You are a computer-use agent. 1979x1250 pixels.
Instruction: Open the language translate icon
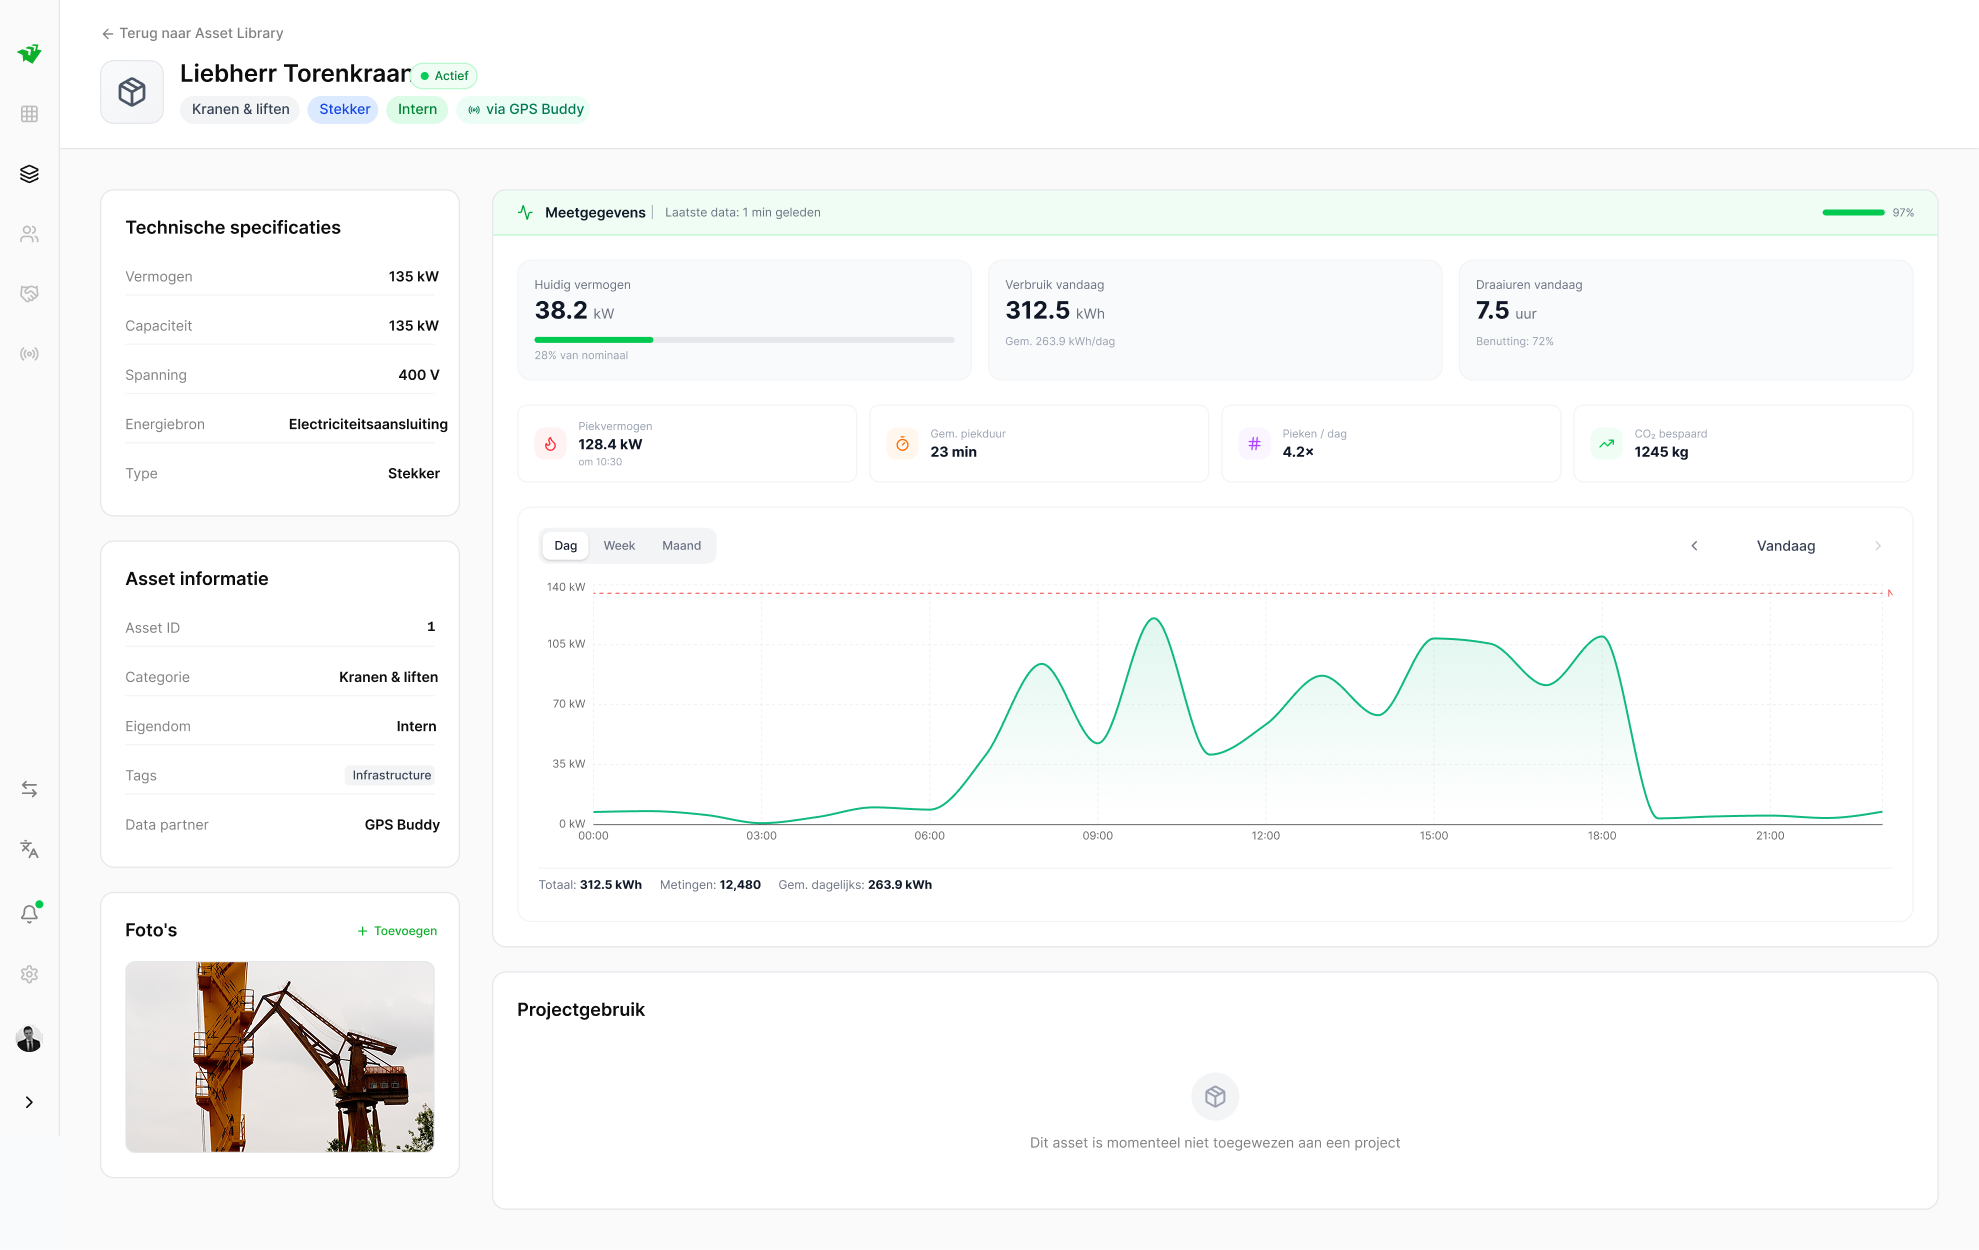(x=29, y=849)
